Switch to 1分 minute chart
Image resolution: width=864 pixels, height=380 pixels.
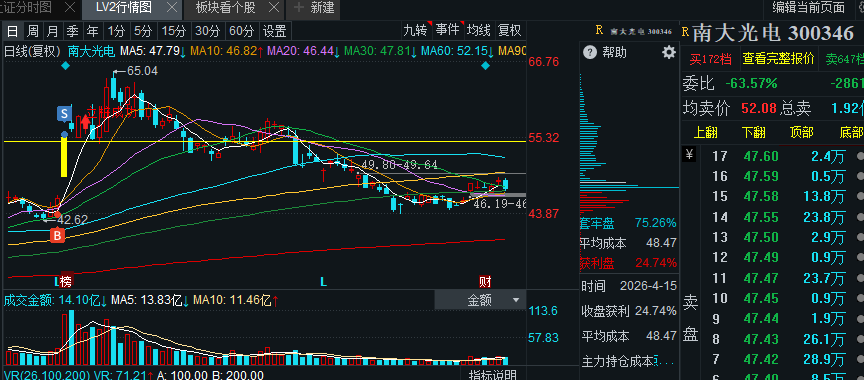click(x=116, y=30)
